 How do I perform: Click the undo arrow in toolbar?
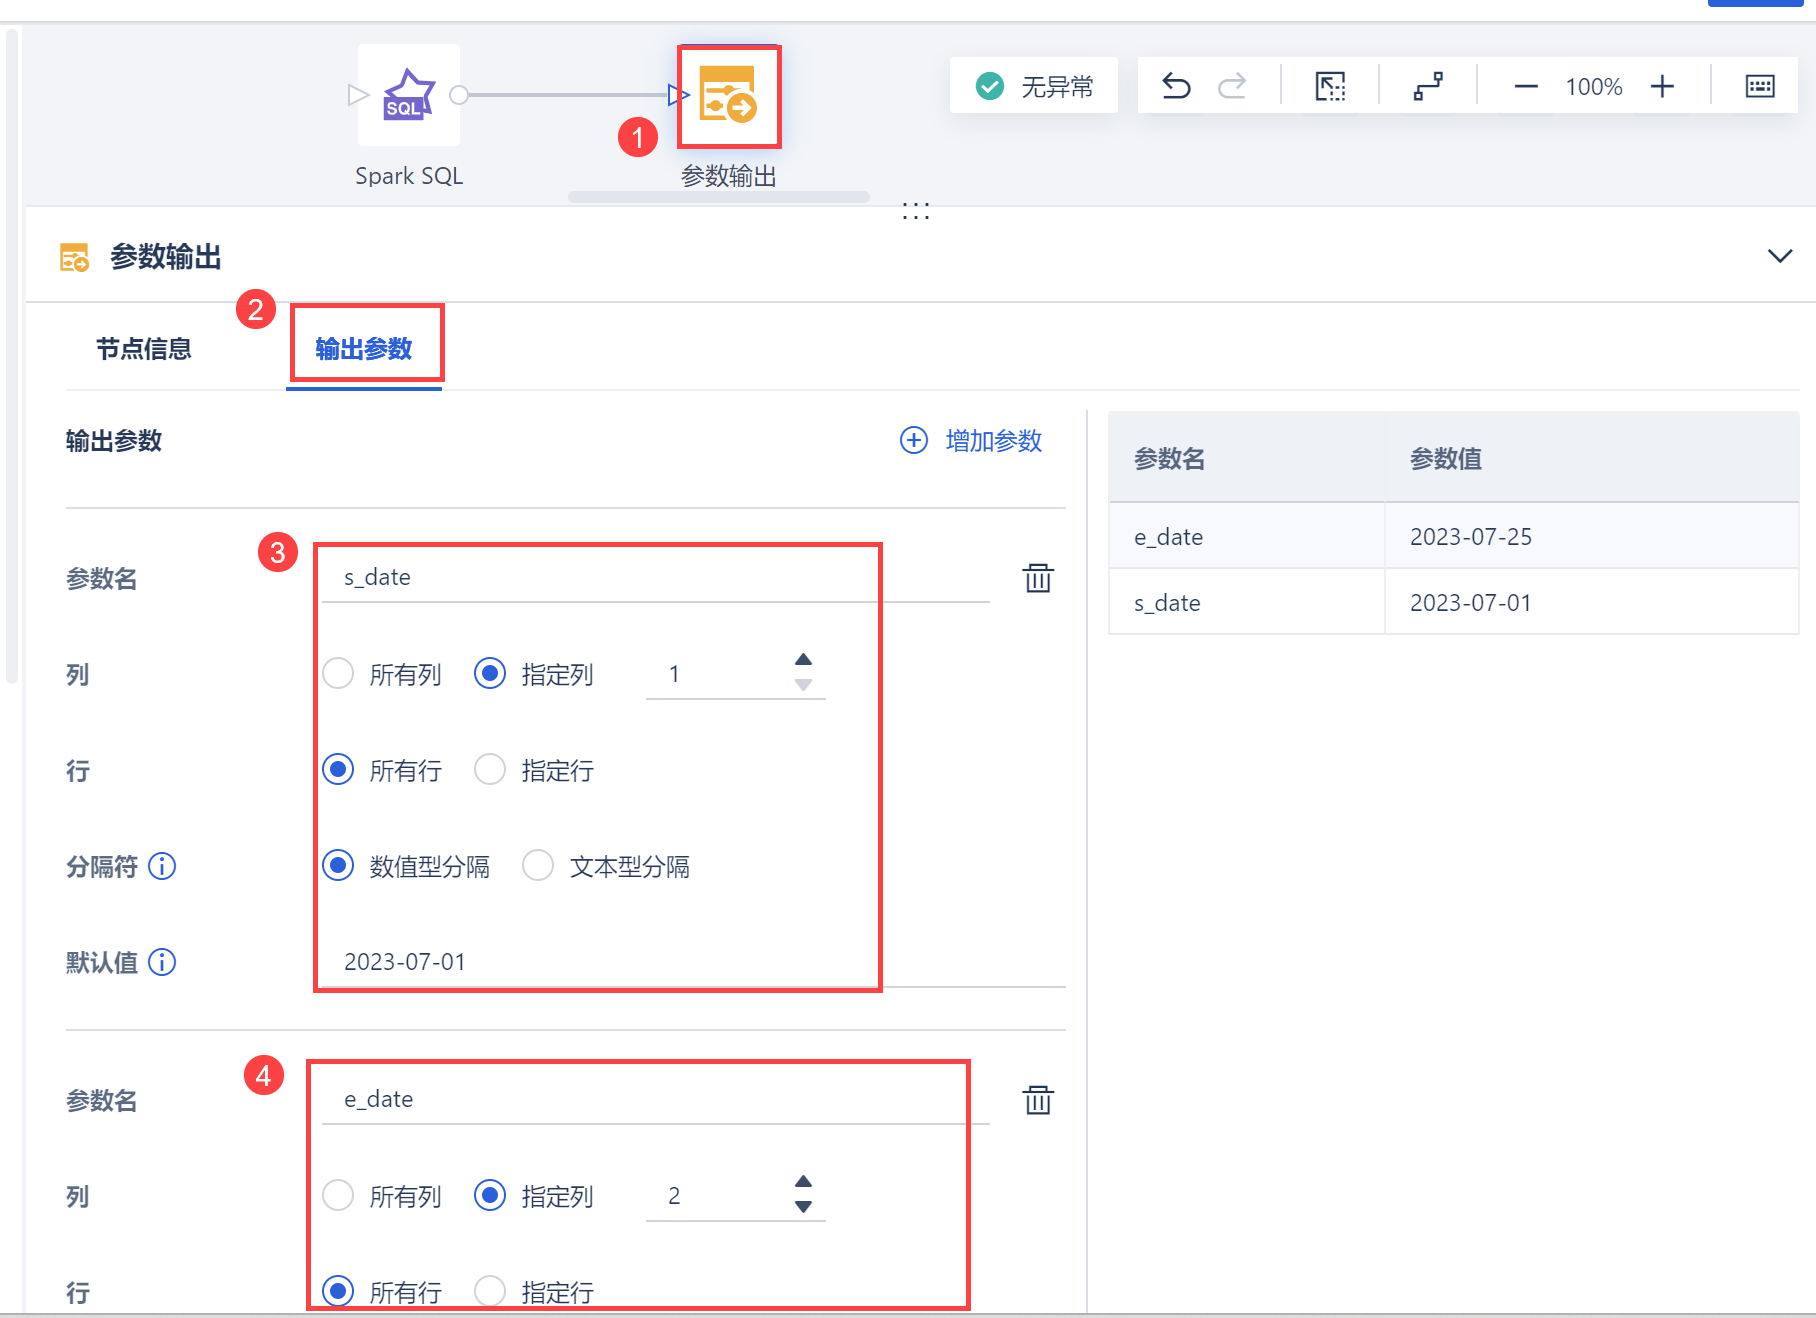point(1176,87)
